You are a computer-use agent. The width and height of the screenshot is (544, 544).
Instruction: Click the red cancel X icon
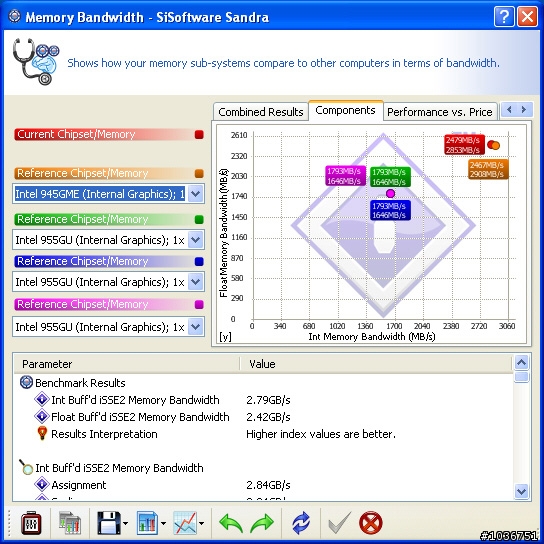(371, 523)
